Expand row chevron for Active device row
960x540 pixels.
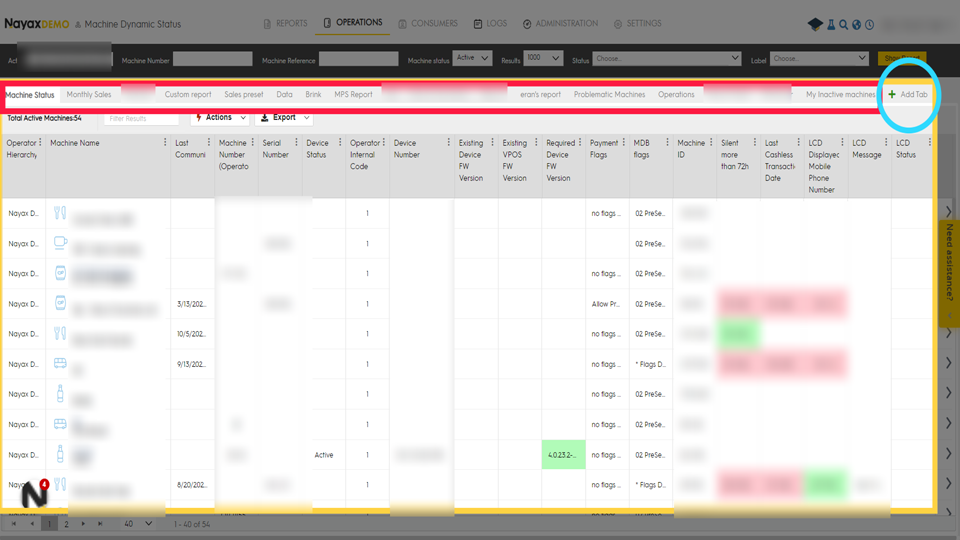coord(948,454)
